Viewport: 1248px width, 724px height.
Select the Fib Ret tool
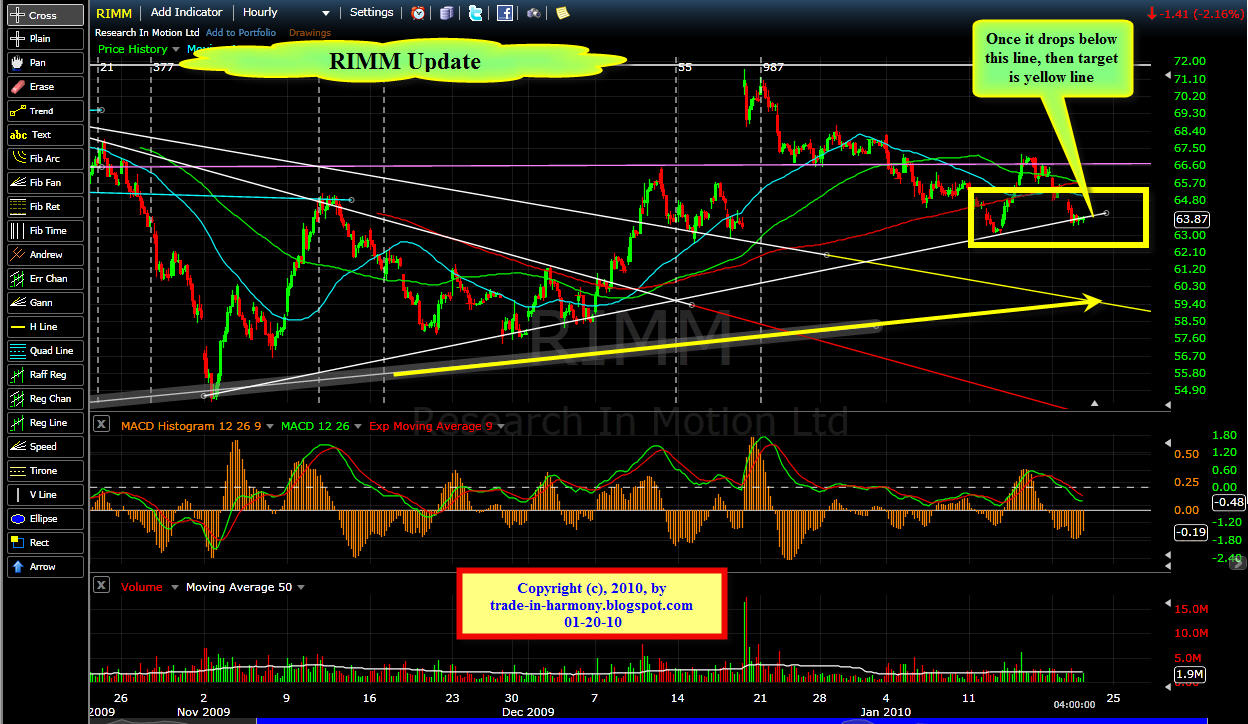click(x=44, y=207)
